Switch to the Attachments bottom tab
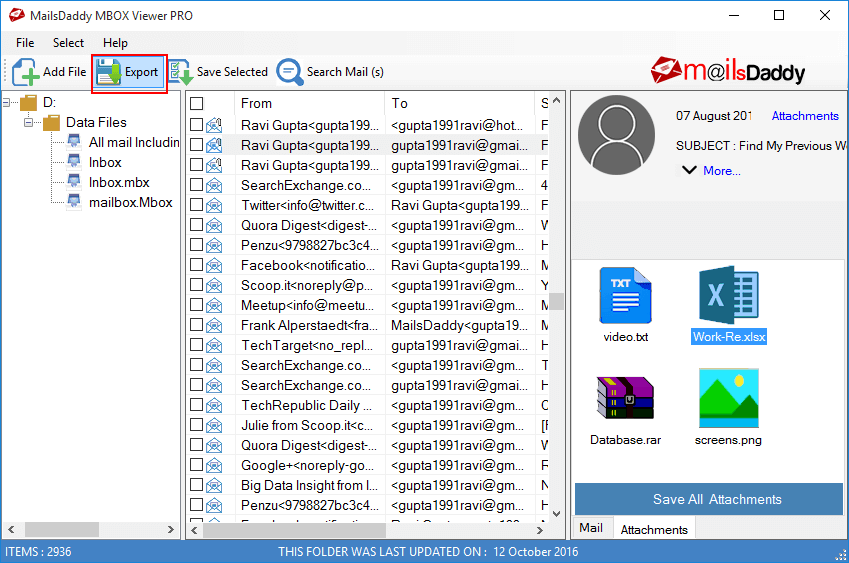 (x=654, y=529)
